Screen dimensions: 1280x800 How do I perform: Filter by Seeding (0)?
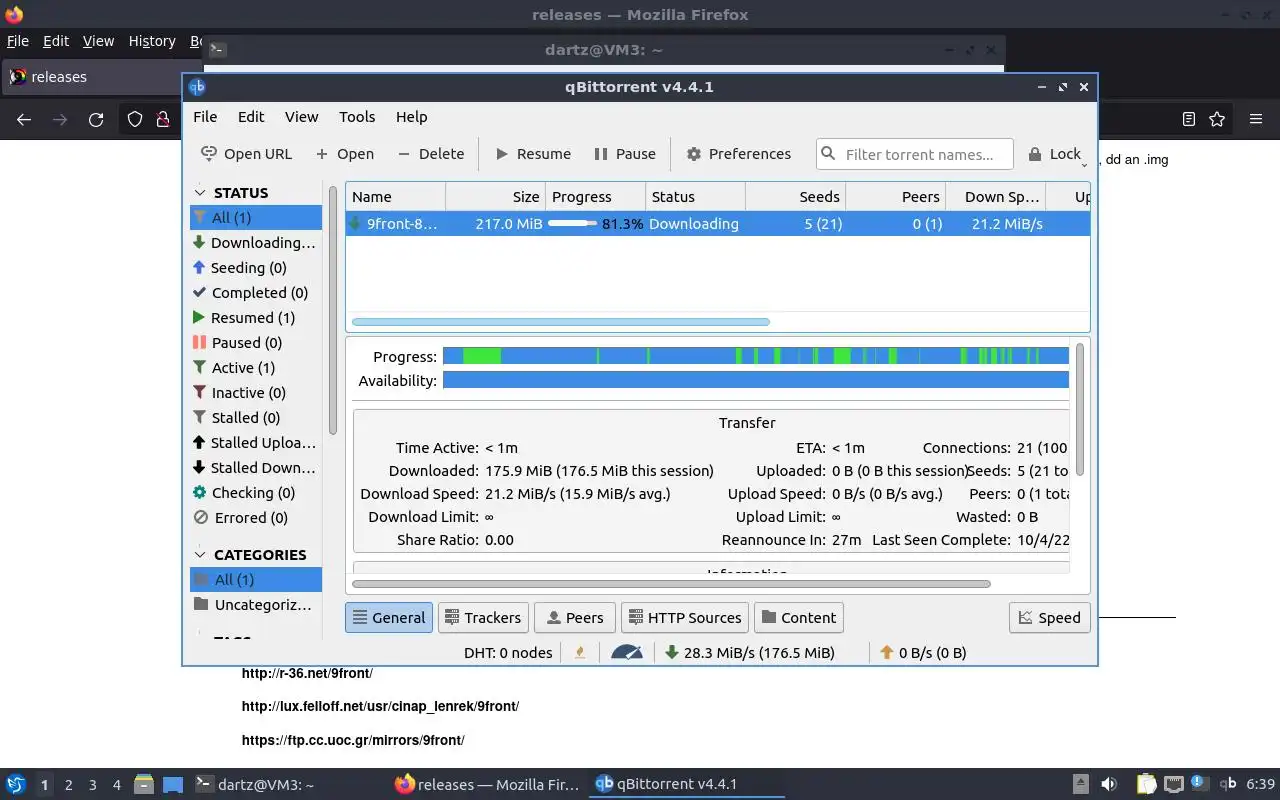pyautogui.click(x=256, y=267)
